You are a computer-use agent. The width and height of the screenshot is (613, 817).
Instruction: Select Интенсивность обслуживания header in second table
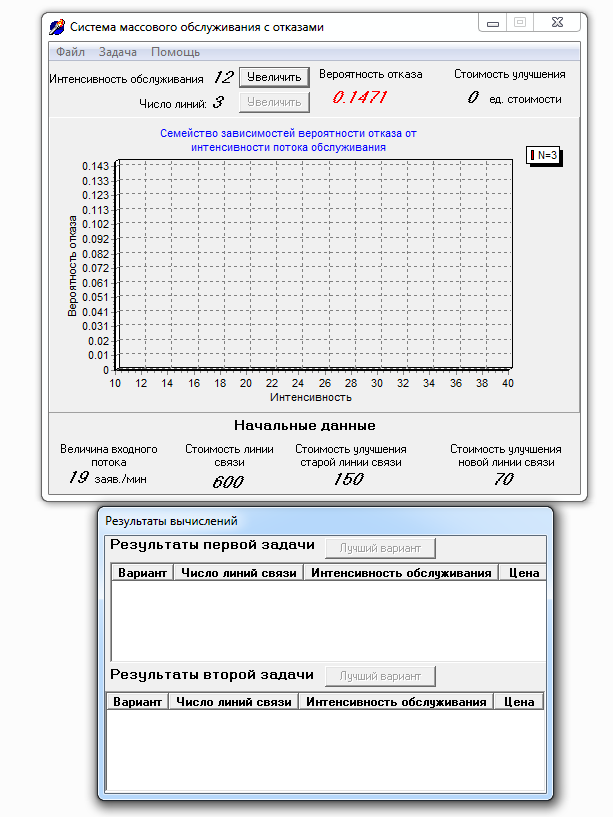tap(396, 702)
